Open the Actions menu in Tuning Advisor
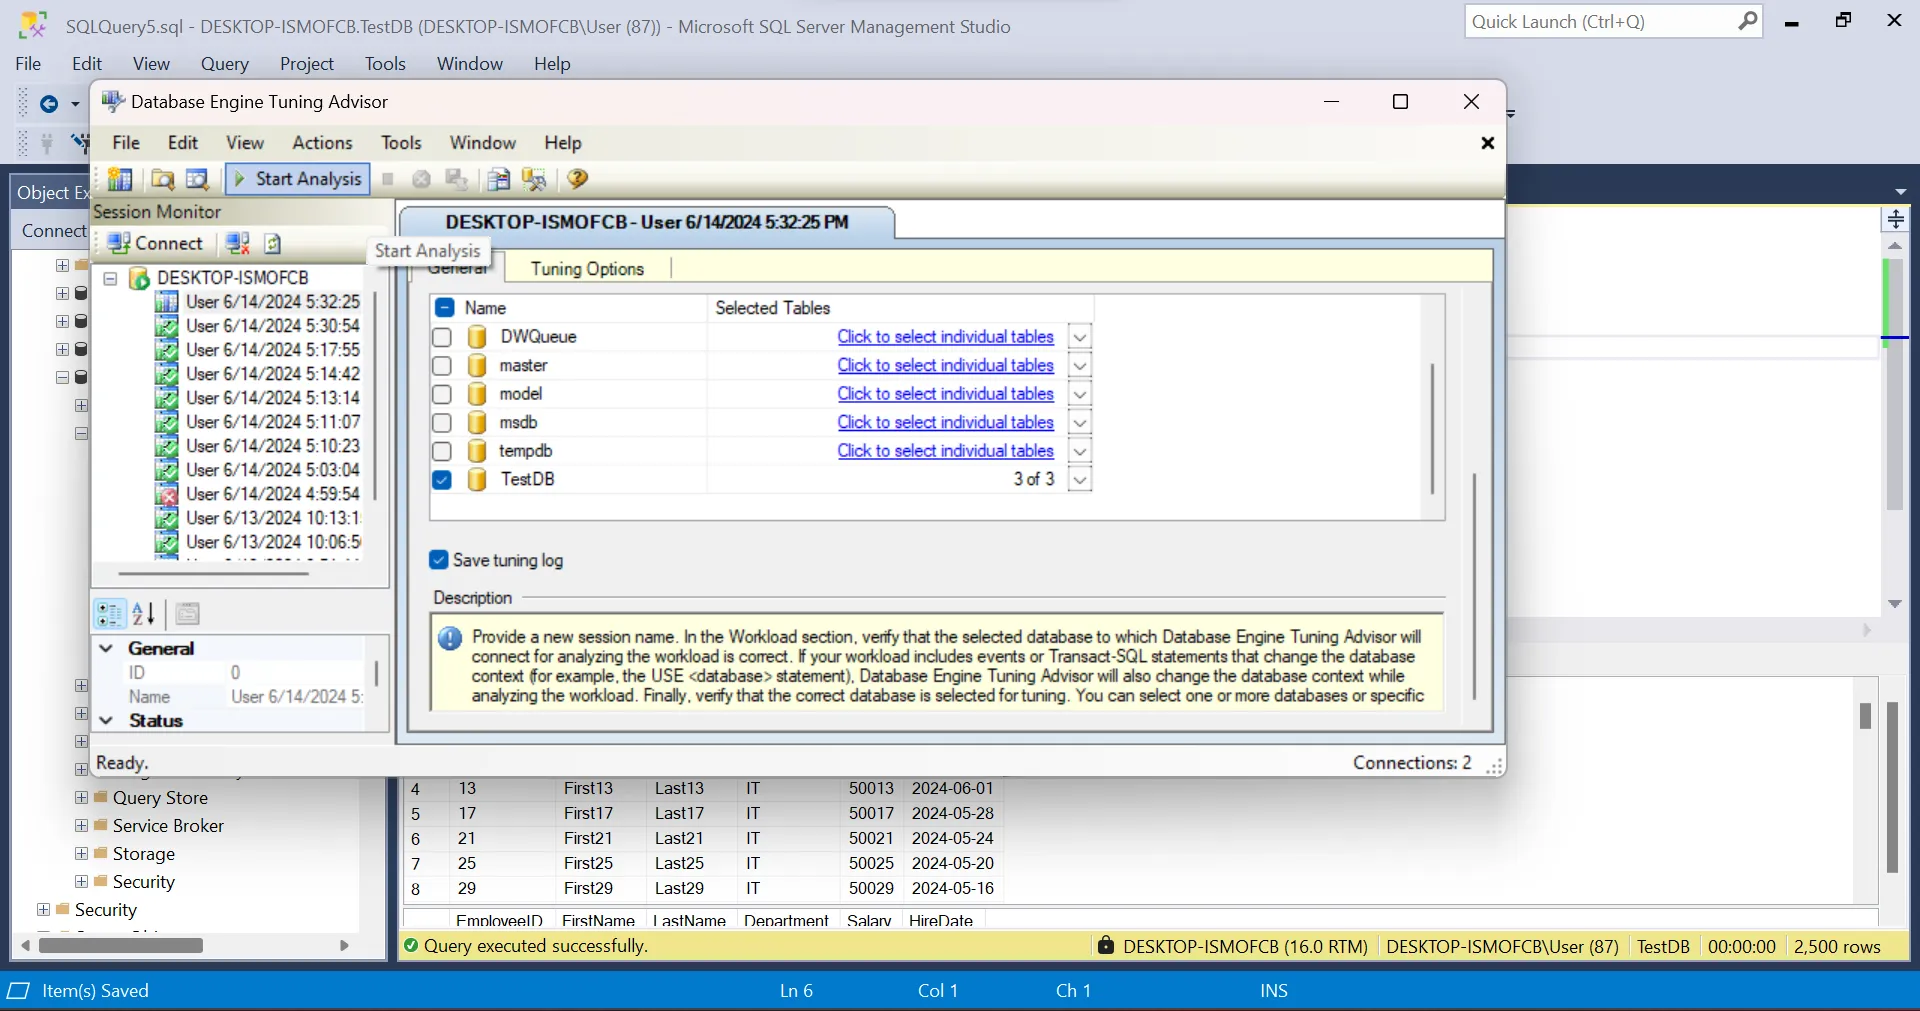Screen dimensions: 1920x1011 (322, 143)
